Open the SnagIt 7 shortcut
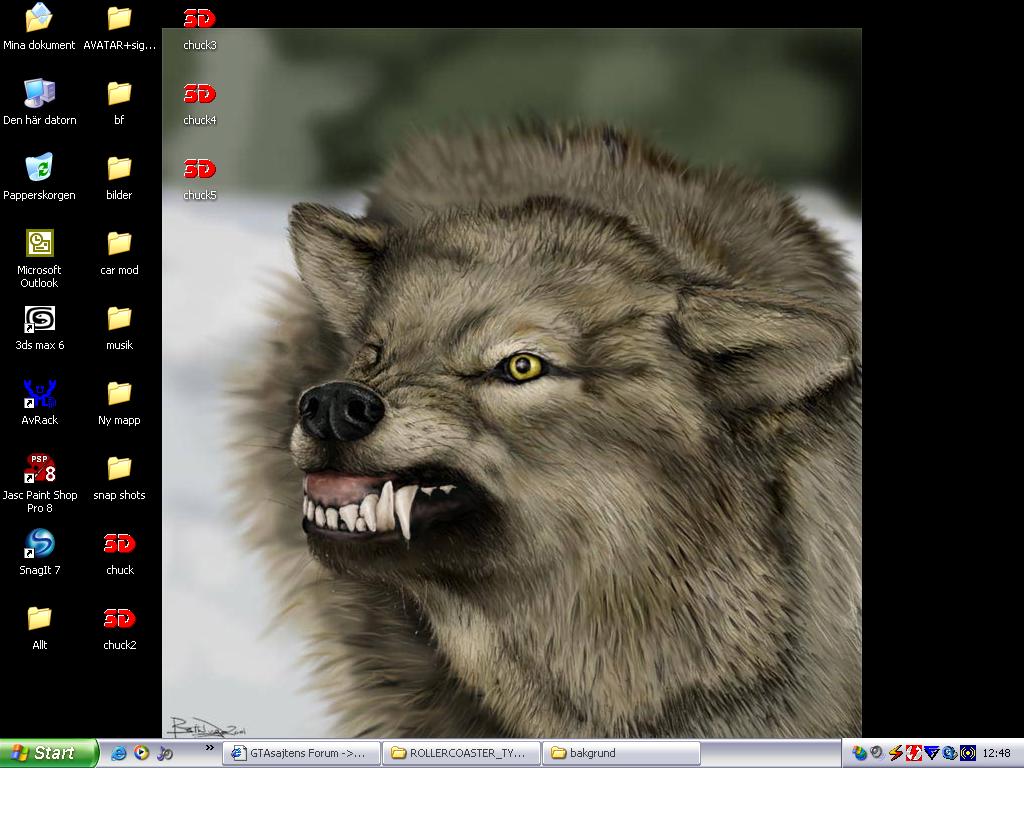The width and height of the screenshot is (1024, 822). (39, 545)
